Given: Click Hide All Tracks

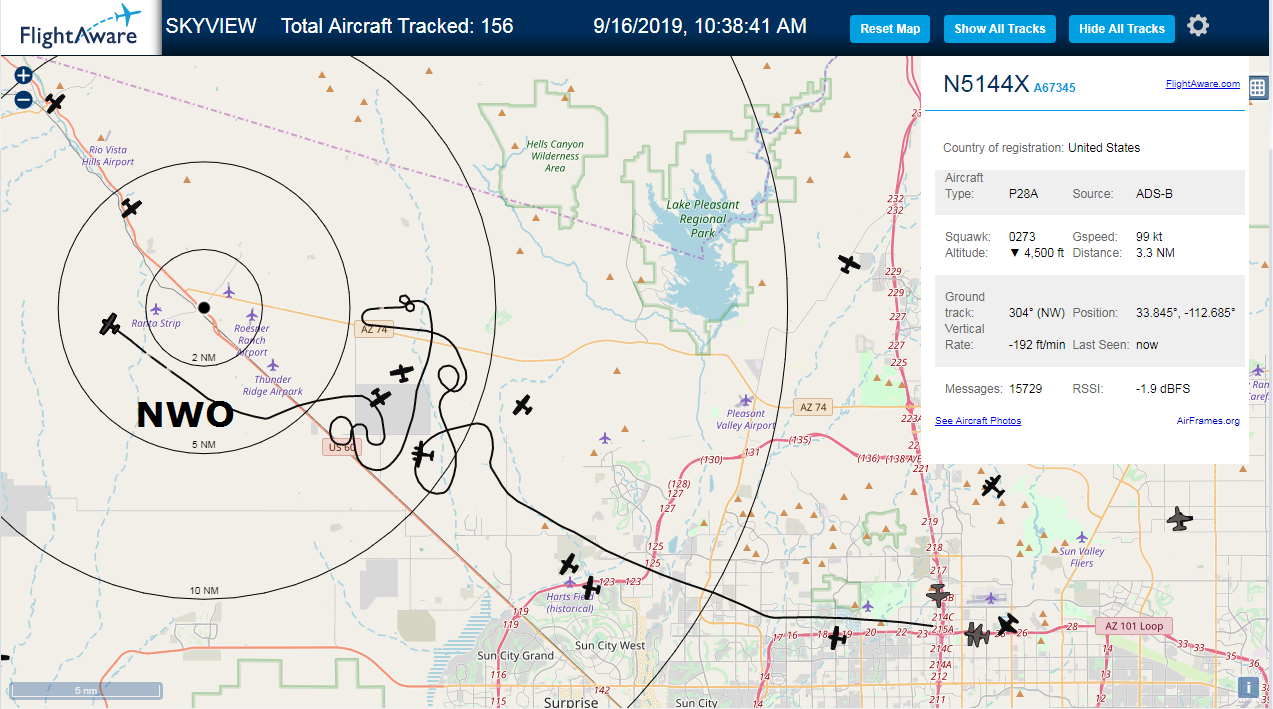Looking at the screenshot, I should [1122, 29].
